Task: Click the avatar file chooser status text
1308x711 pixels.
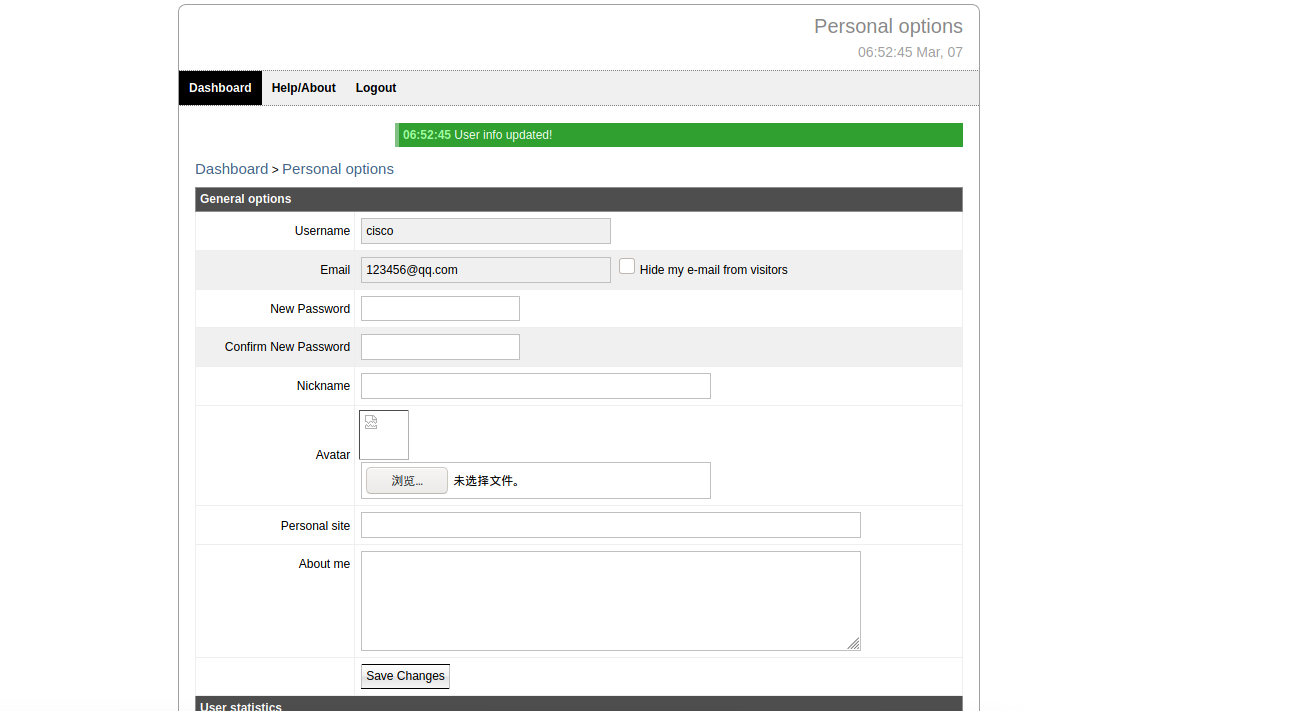Action: point(487,481)
